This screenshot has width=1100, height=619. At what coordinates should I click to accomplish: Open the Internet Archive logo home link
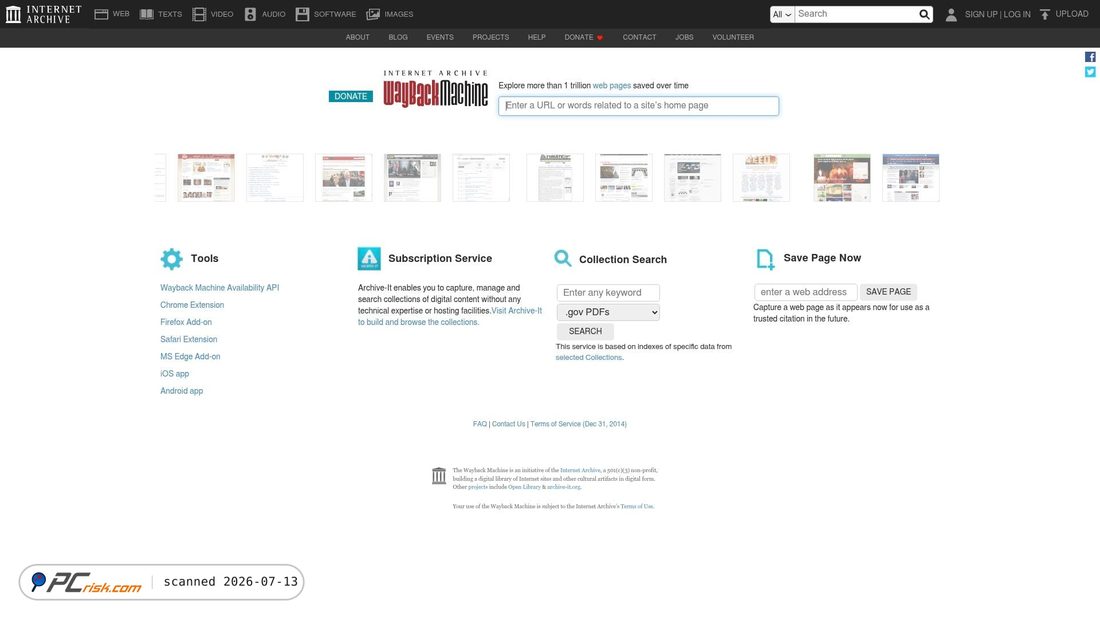pos(43,14)
